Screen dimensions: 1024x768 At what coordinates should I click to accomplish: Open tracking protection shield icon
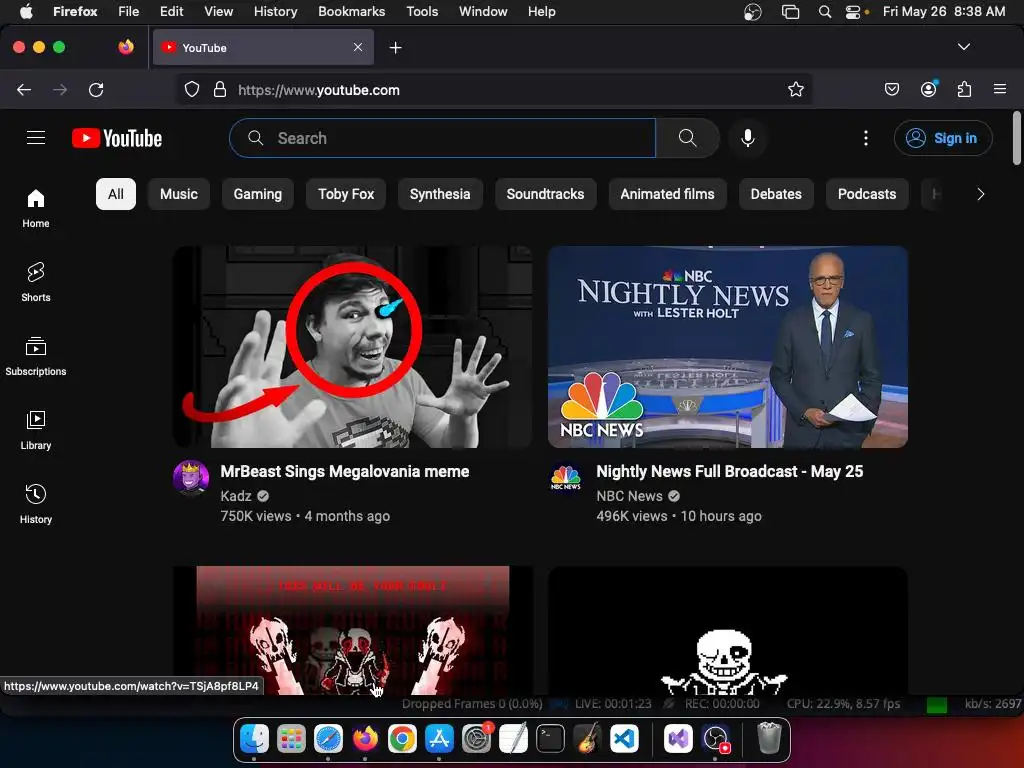[x=191, y=89]
